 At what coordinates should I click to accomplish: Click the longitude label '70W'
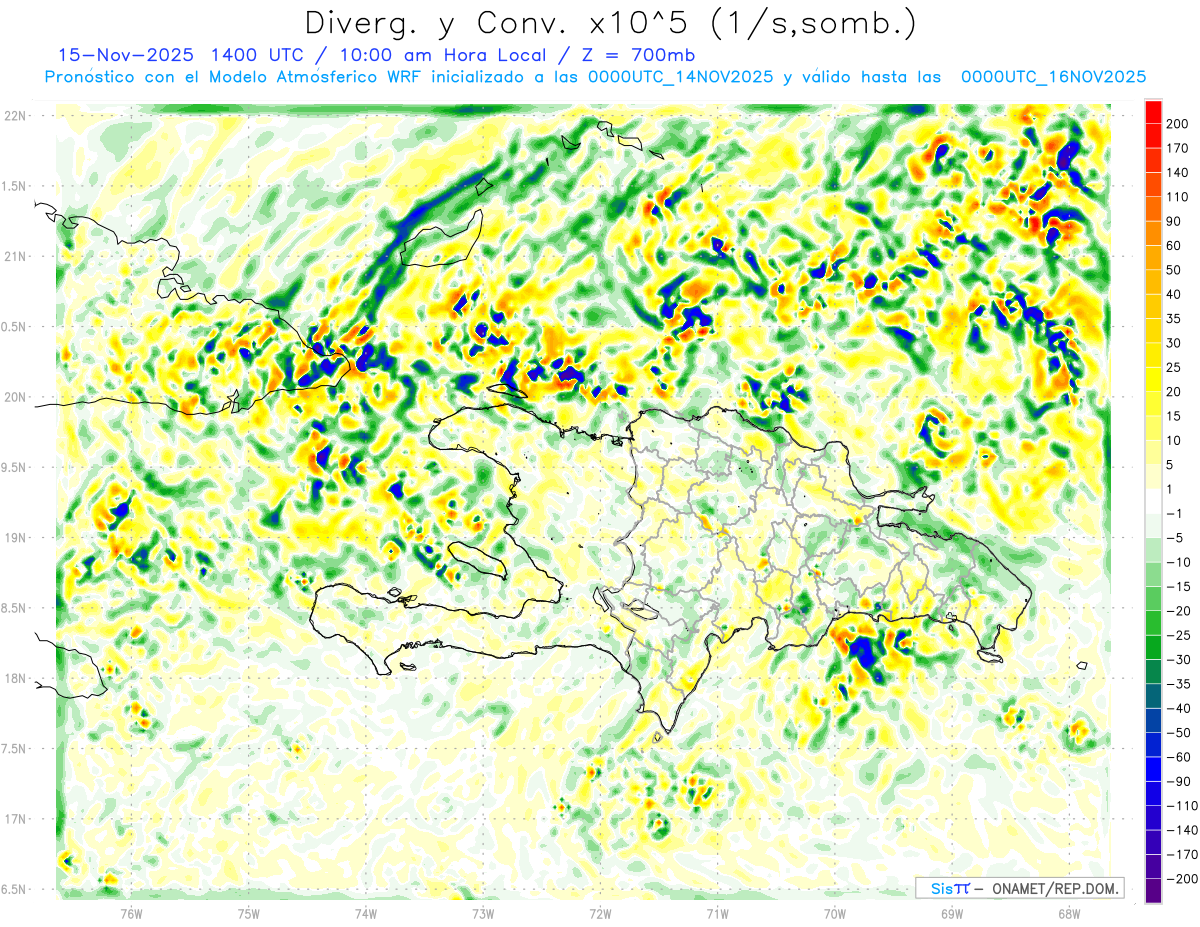(x=833, y=914)
